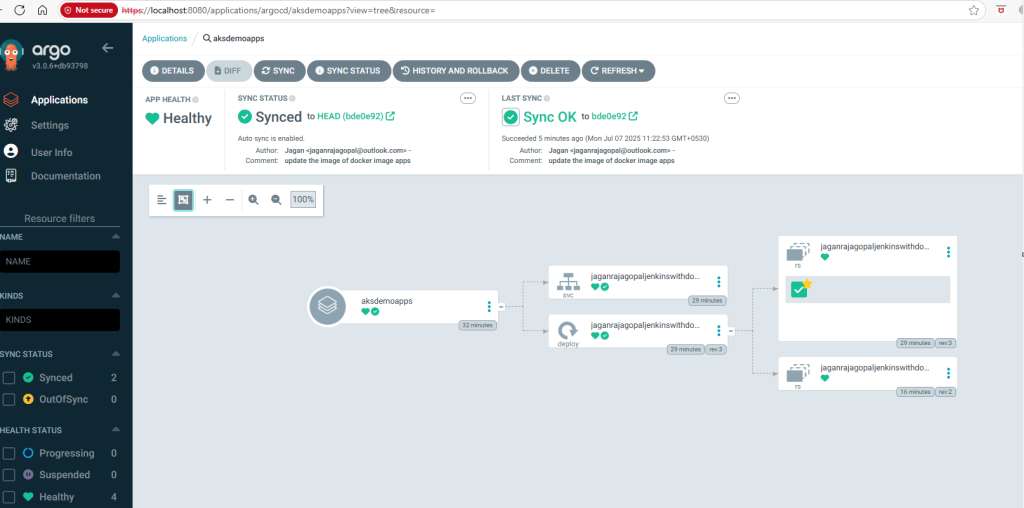Collapse the SYNC STATUS filter section
Image resolution: width=1024 pixels, height=508 pixels.
[x=116, y=354]
